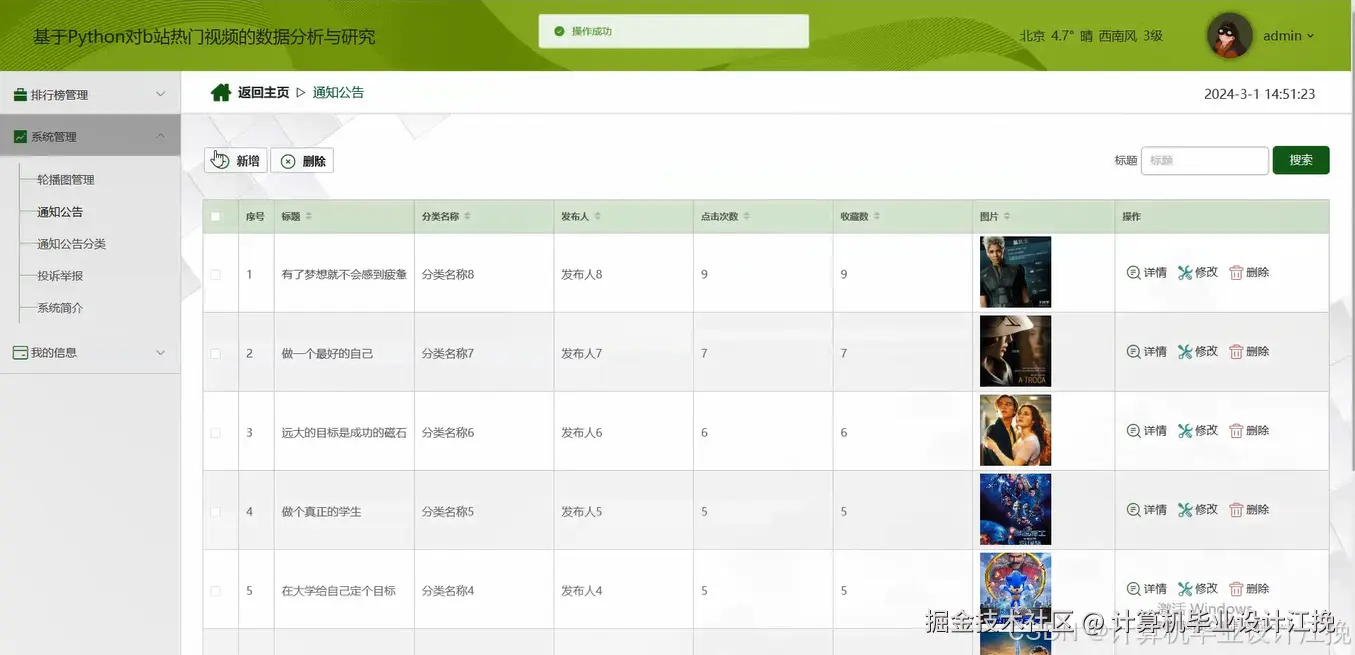The width and height of the screenshot is (1355, 655).
Task: Open the Sonic thumbnail in row 5
Action: pos(1015,588)
